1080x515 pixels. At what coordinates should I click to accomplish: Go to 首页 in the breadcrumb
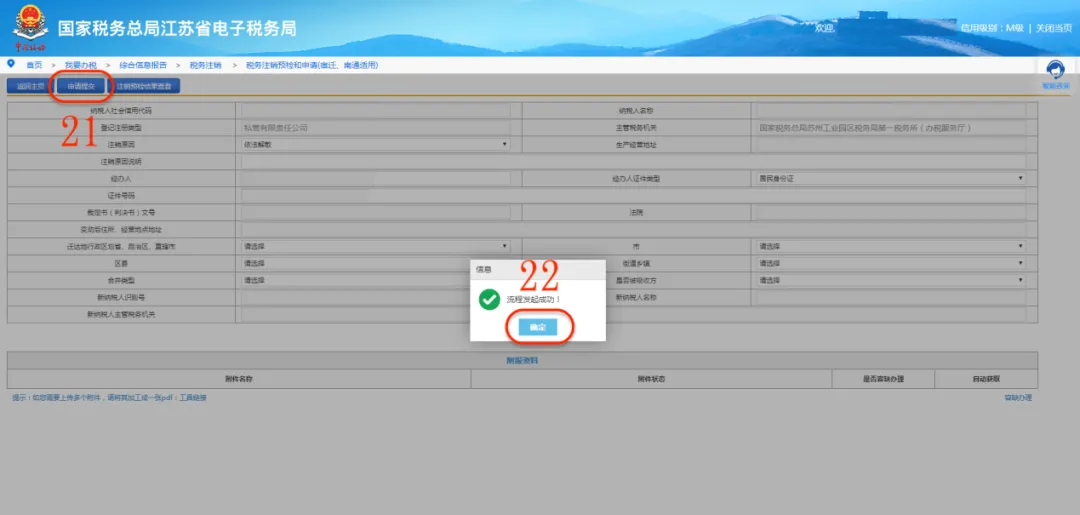pyautogui.click(x=34, y=65)
